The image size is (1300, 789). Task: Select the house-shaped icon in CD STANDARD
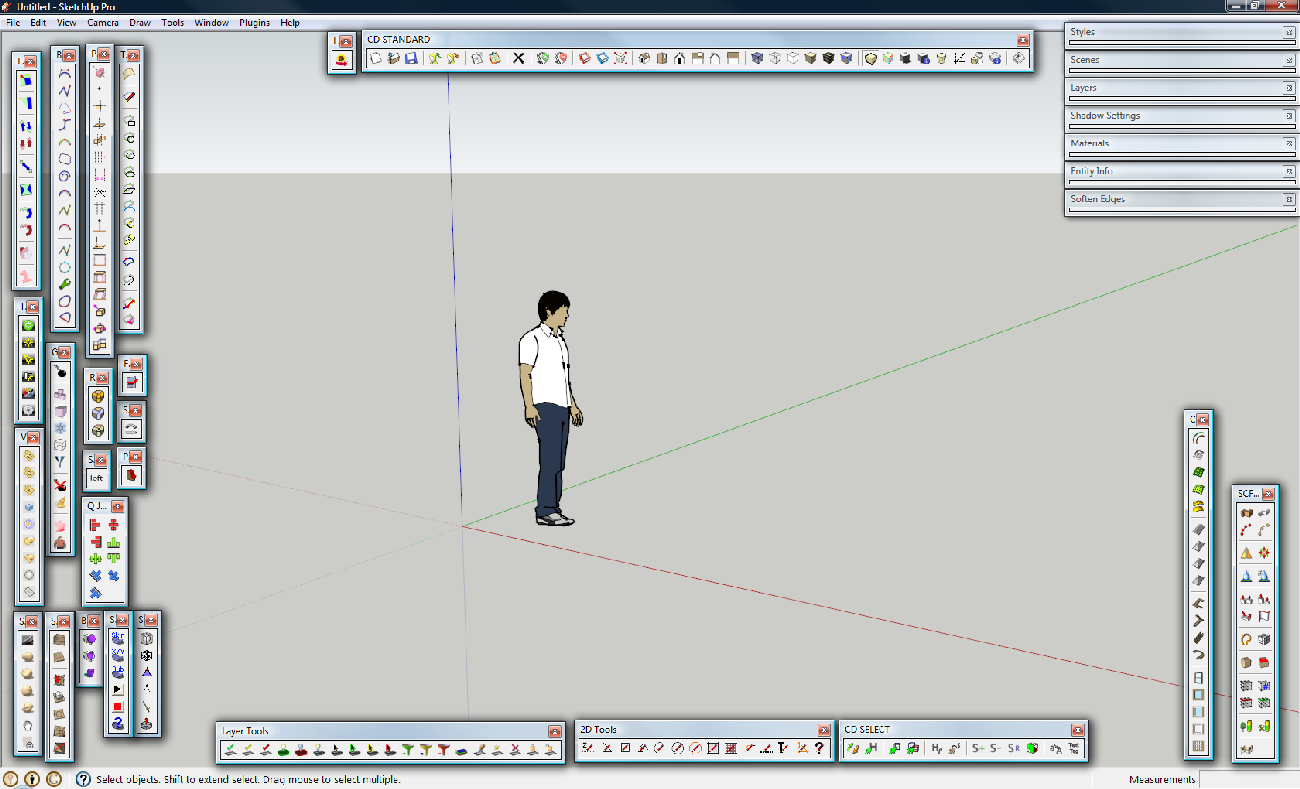[x=679, y=59]
